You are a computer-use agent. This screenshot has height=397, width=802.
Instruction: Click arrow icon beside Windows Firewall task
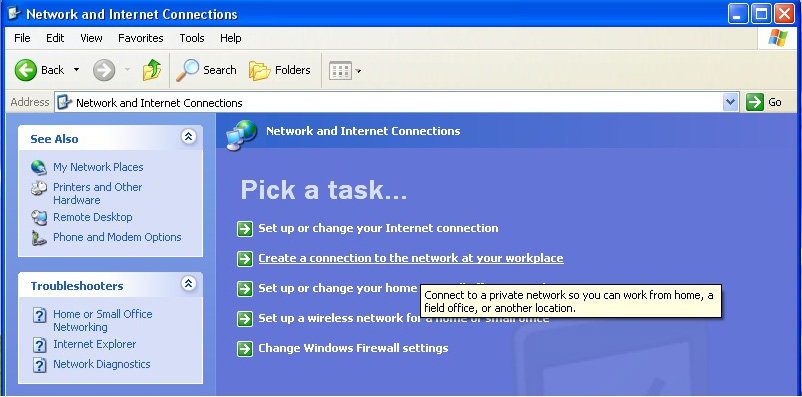click(x=245, y=349)
